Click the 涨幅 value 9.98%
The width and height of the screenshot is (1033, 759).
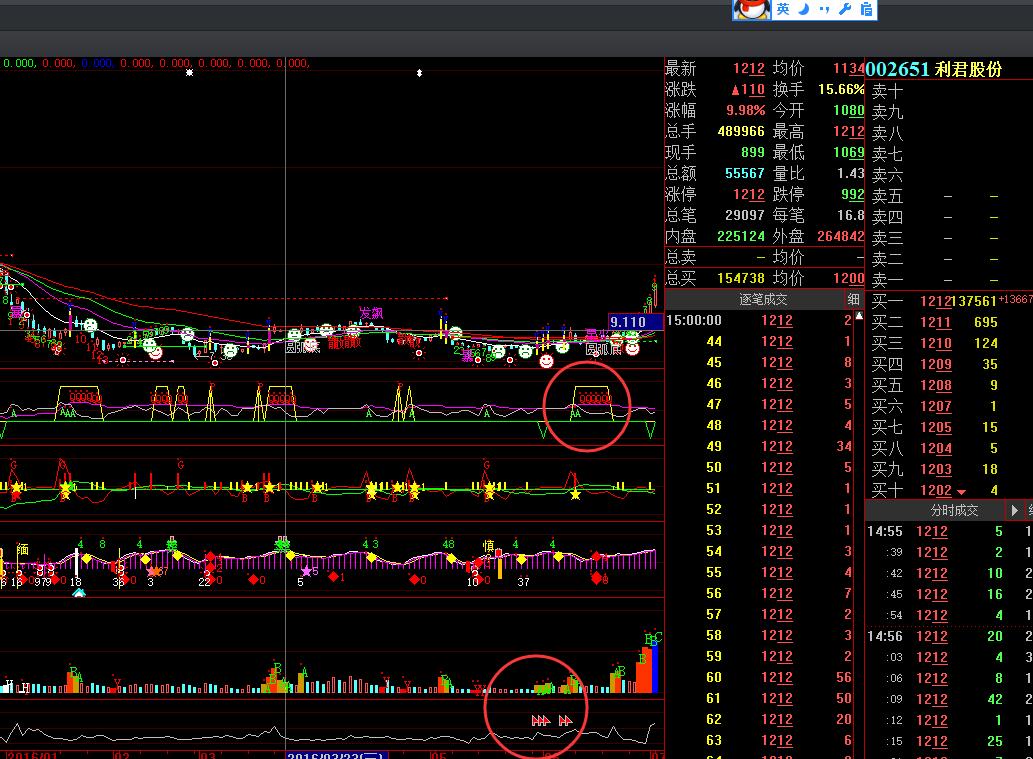click(x=746, y=110)
